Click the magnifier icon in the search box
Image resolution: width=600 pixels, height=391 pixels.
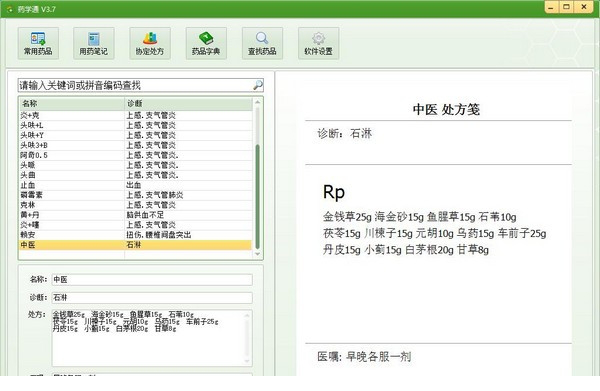pos(258,85)
